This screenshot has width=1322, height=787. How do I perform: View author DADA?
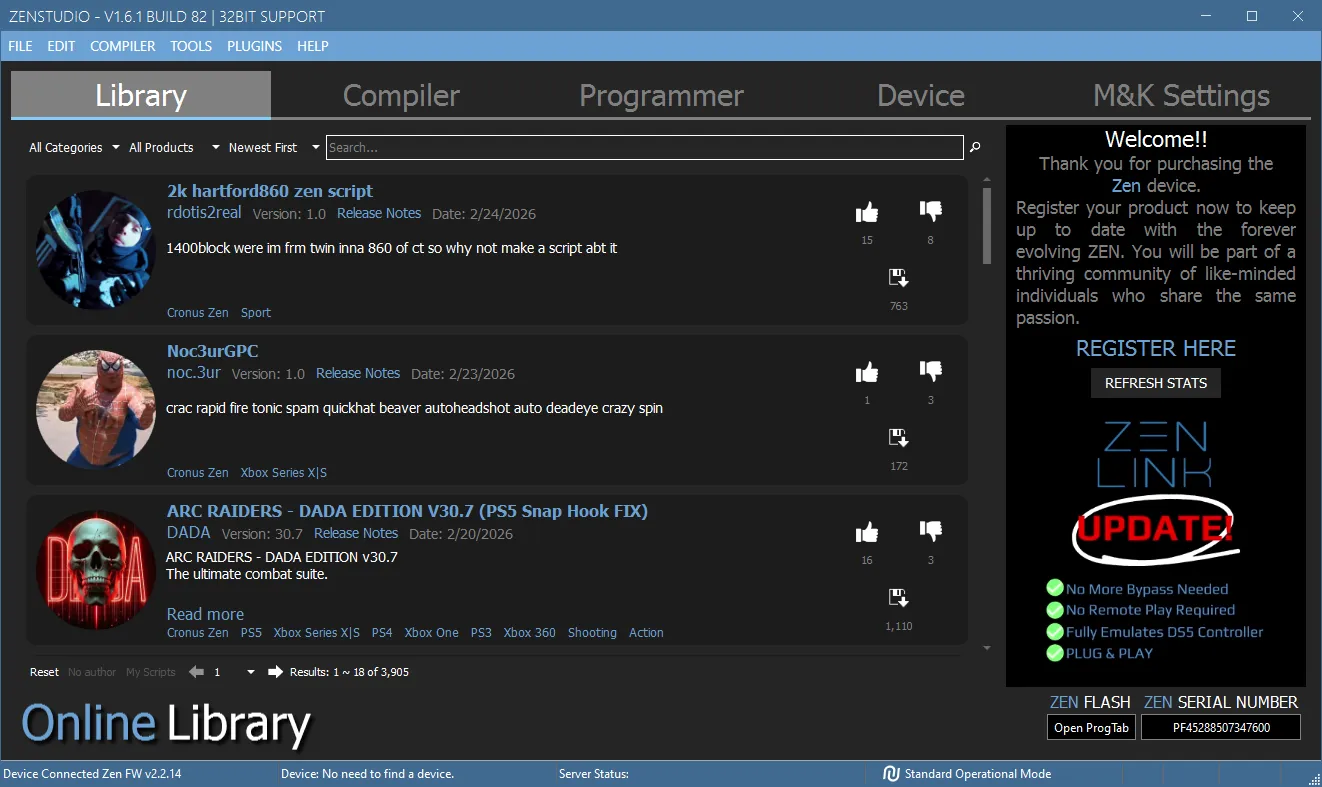pos(189,532)
